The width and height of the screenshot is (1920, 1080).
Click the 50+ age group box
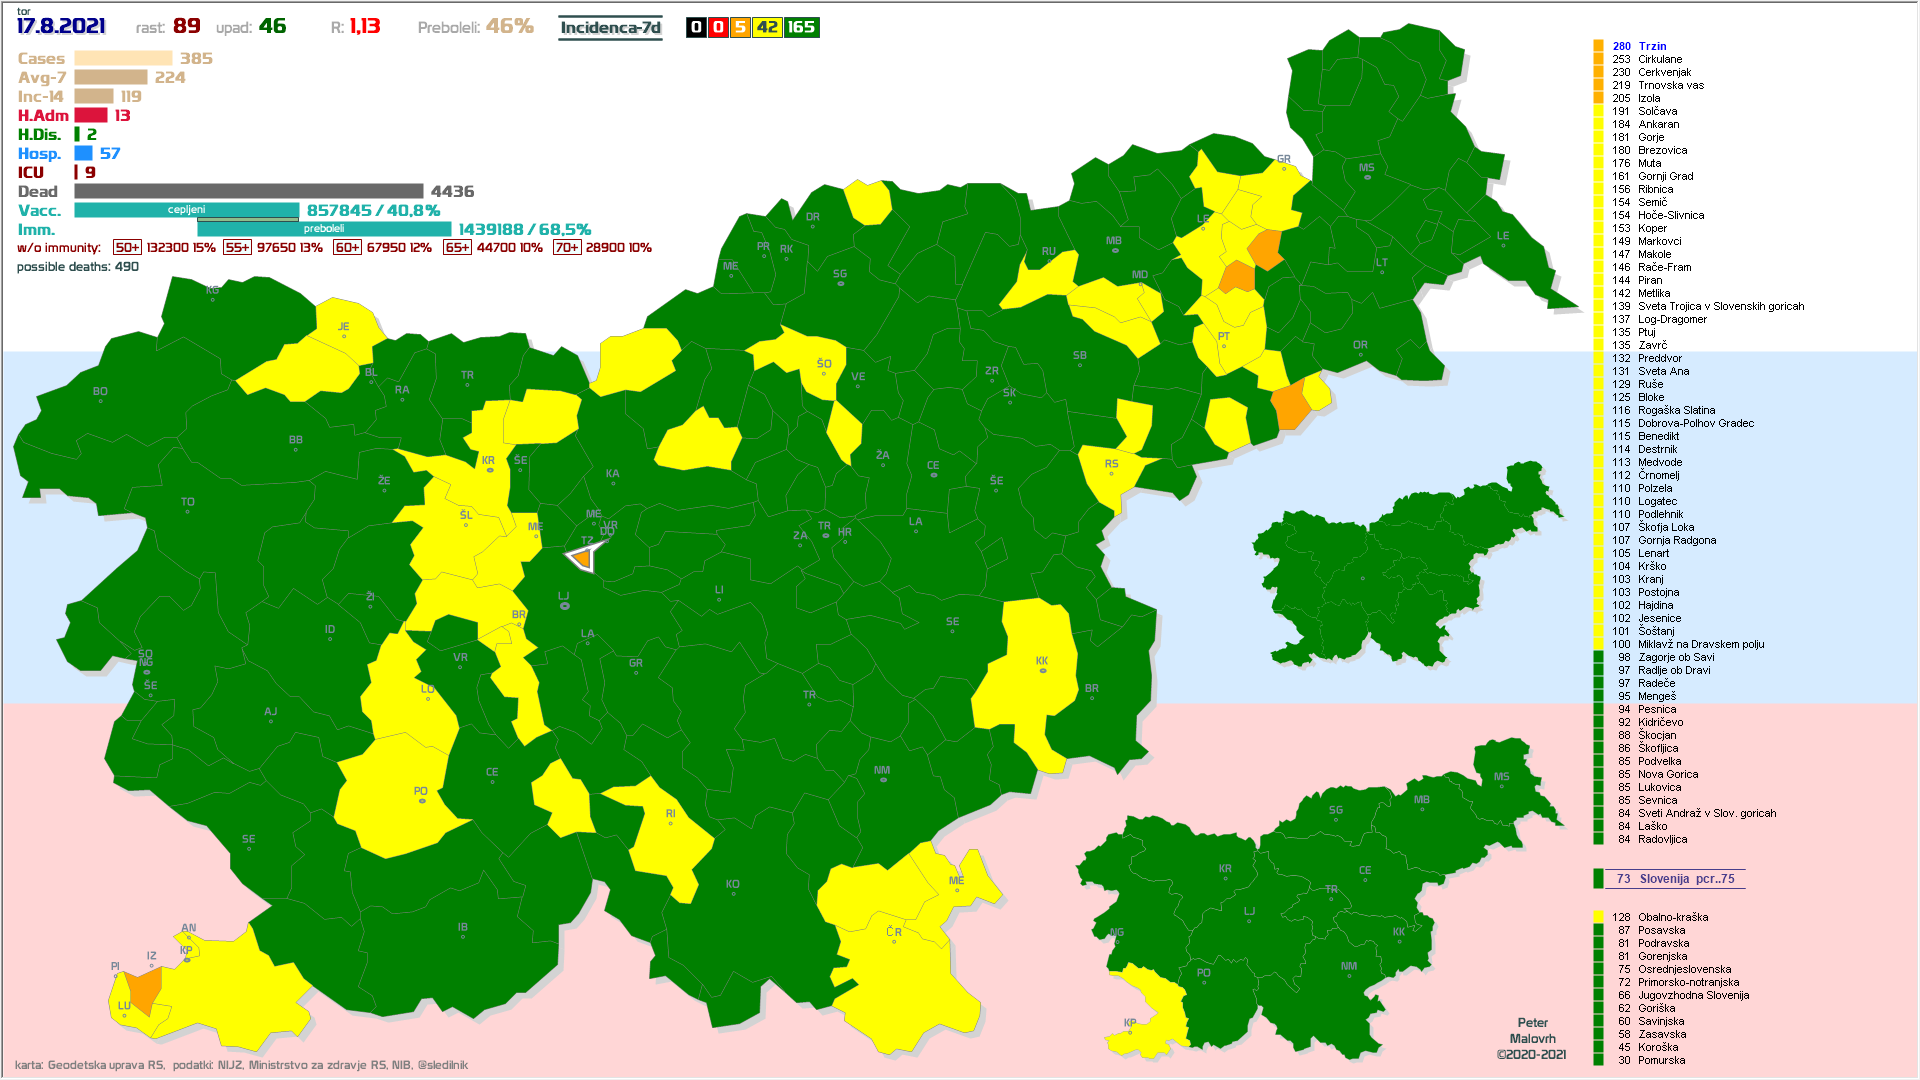point(127,247)
